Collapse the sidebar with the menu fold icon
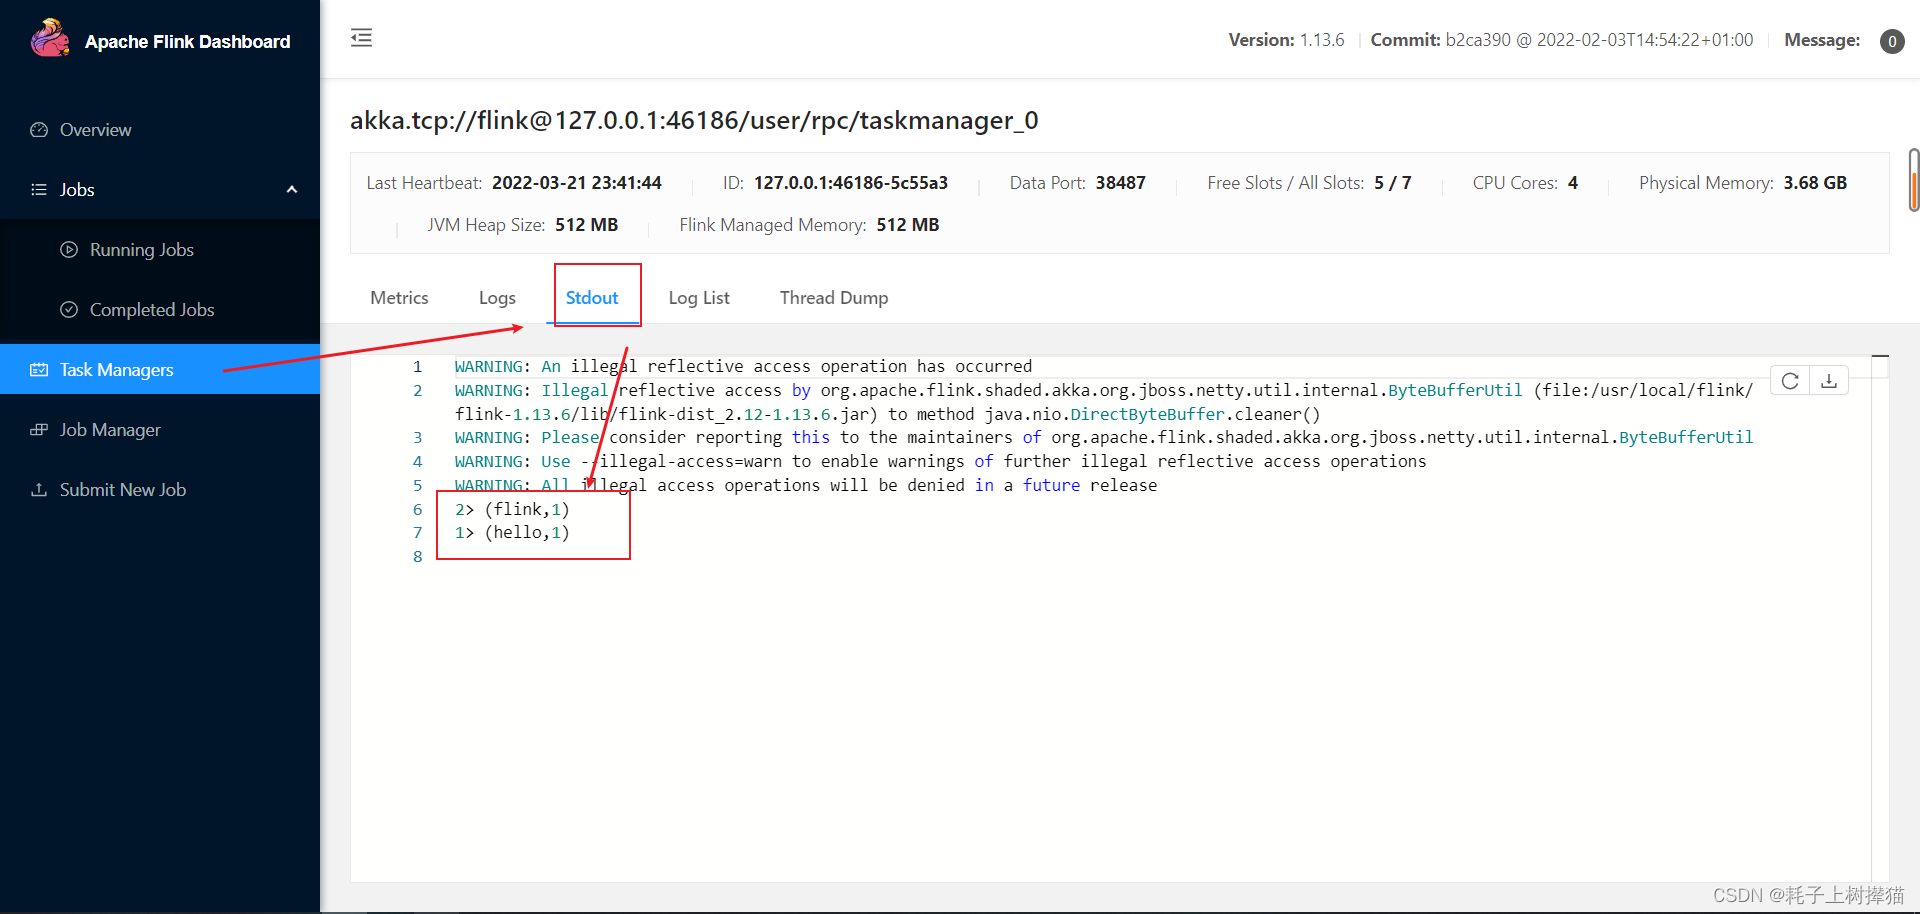This screenshot has width=1920, height=914. coord(361,38)
